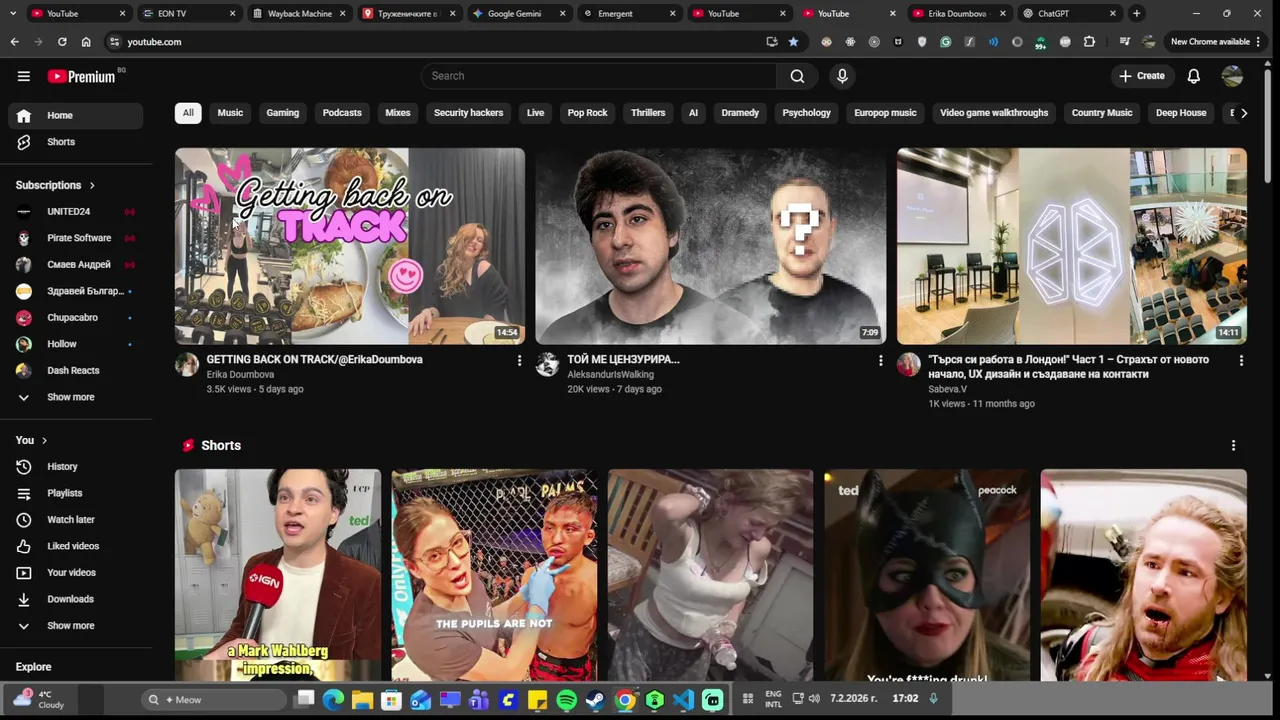Viewport: 1280px width, 720px height.
Task: Select the Pop Rock chip
Action: coord(587,113)
